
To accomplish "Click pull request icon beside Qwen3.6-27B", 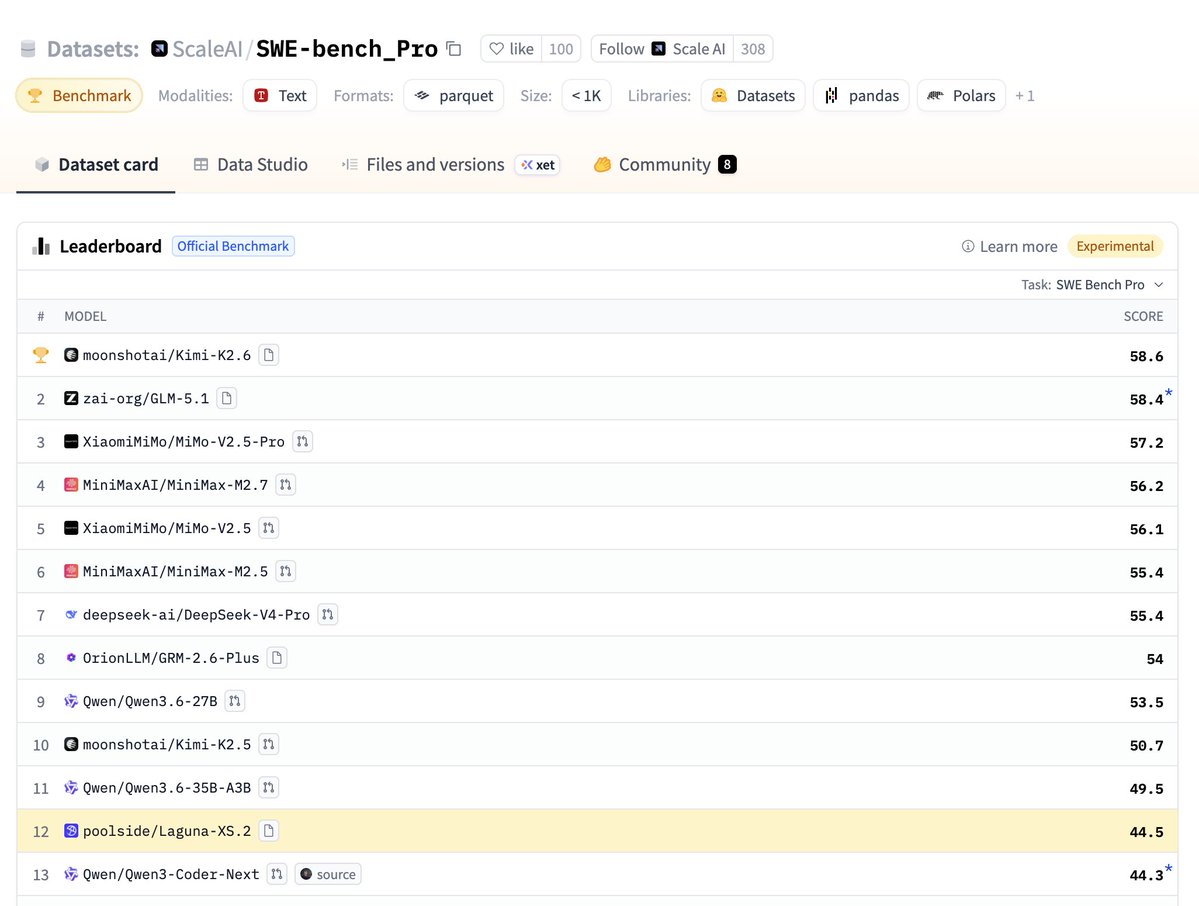I will pos(235,701).
